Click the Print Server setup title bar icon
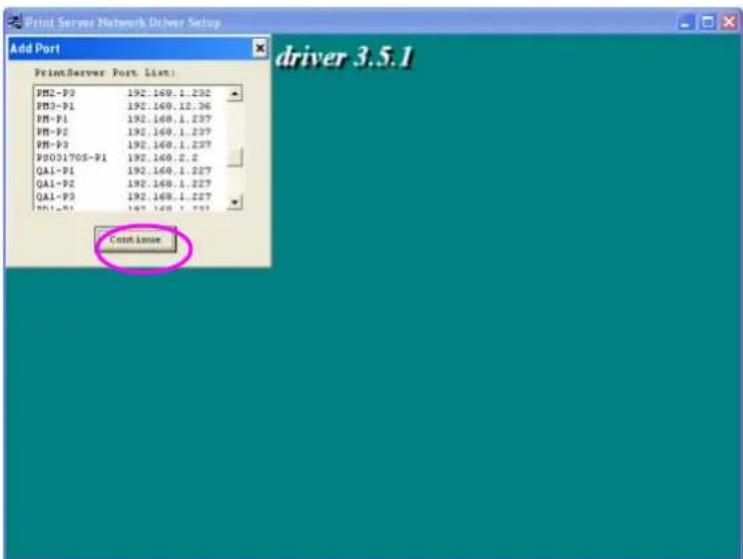The width and height of the screenshot is (743, 559). click(x=15, y=22)
